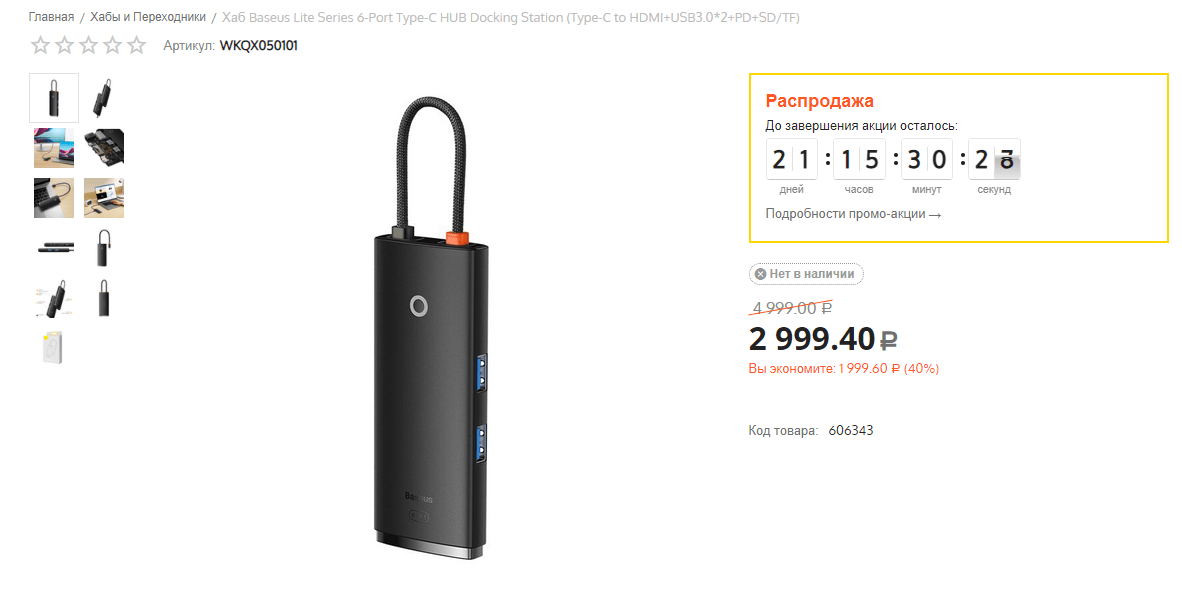Go to the Главная breadcrumb
Screen dimensions: 1182x605
click(x=51, y=17)
